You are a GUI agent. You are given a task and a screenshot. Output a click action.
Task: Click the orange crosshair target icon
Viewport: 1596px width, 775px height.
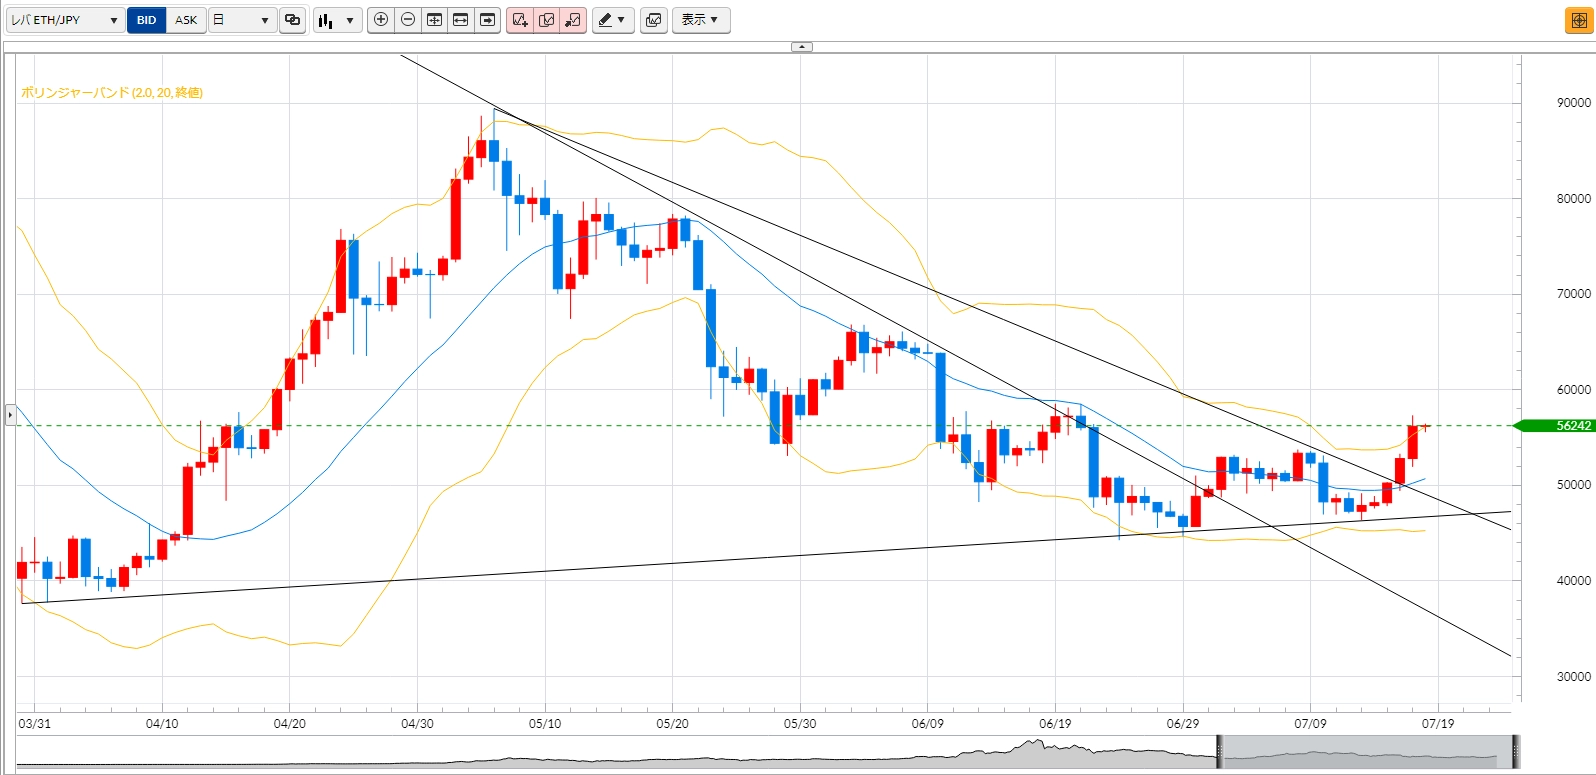(1579, 21)
